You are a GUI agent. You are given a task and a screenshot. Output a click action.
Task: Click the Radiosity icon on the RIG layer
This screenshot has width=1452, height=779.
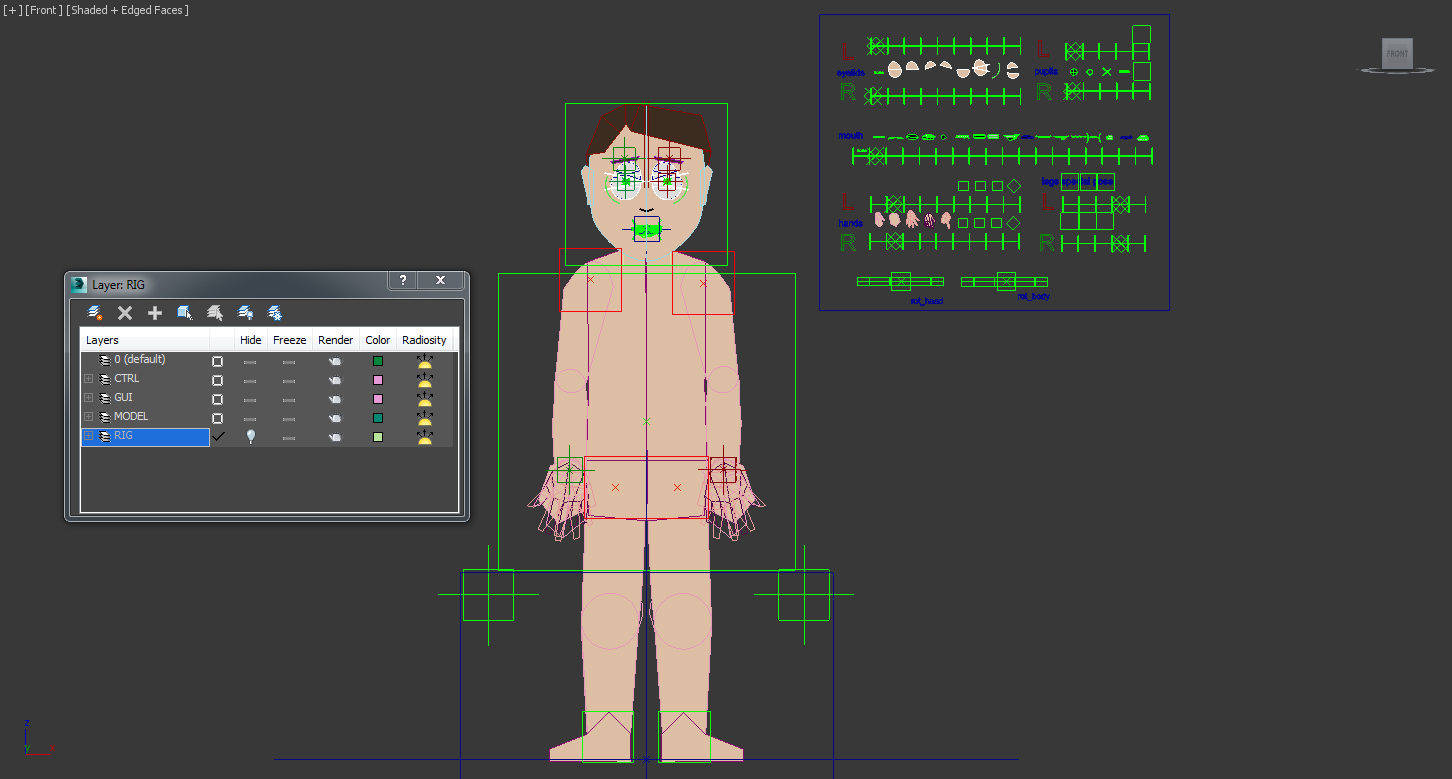424,436
